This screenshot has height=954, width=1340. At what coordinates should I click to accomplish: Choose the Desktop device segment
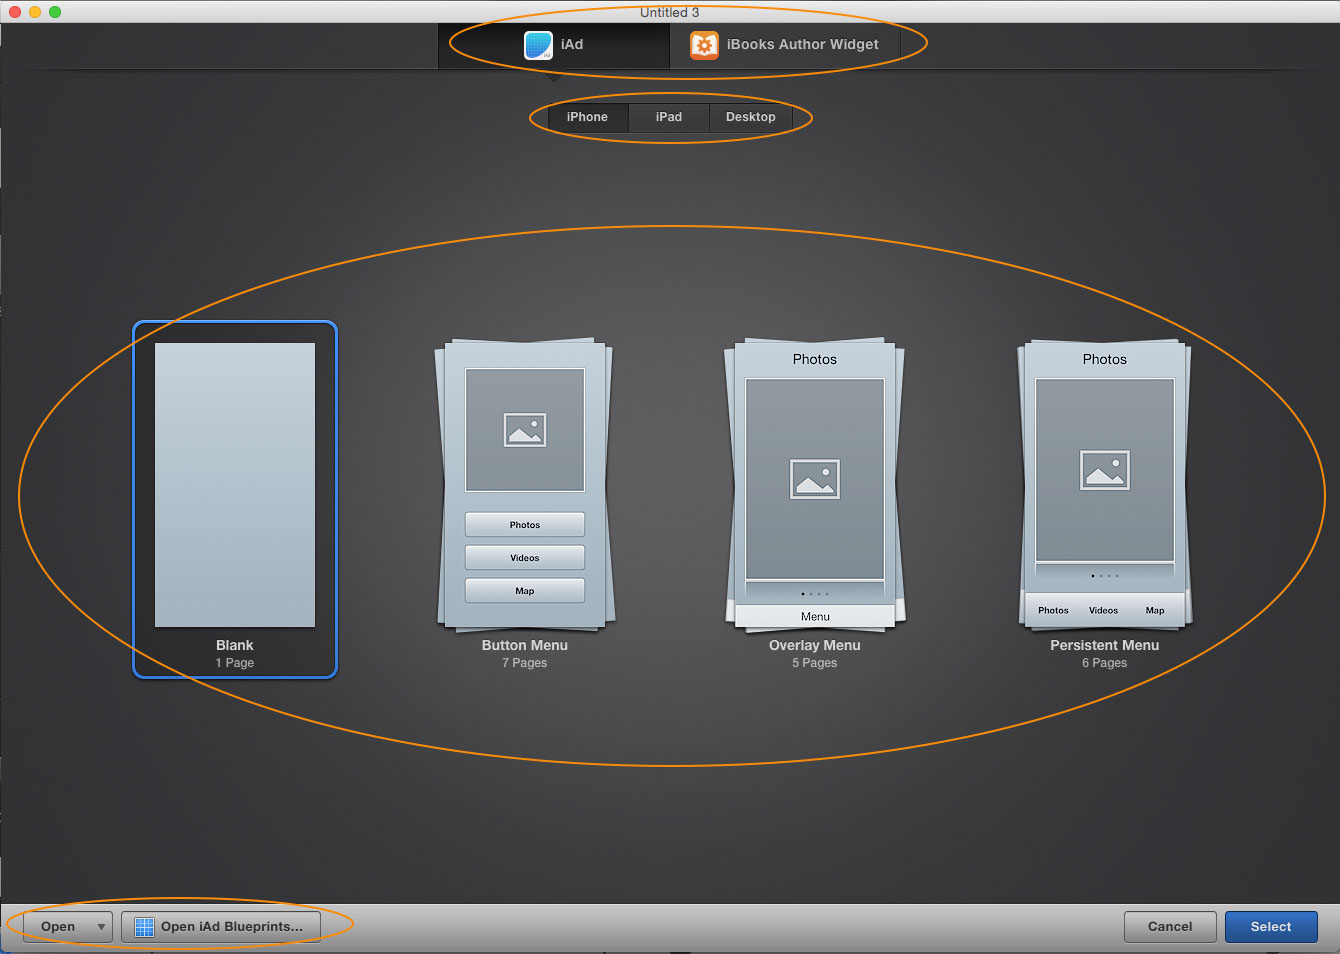(751, 117)
